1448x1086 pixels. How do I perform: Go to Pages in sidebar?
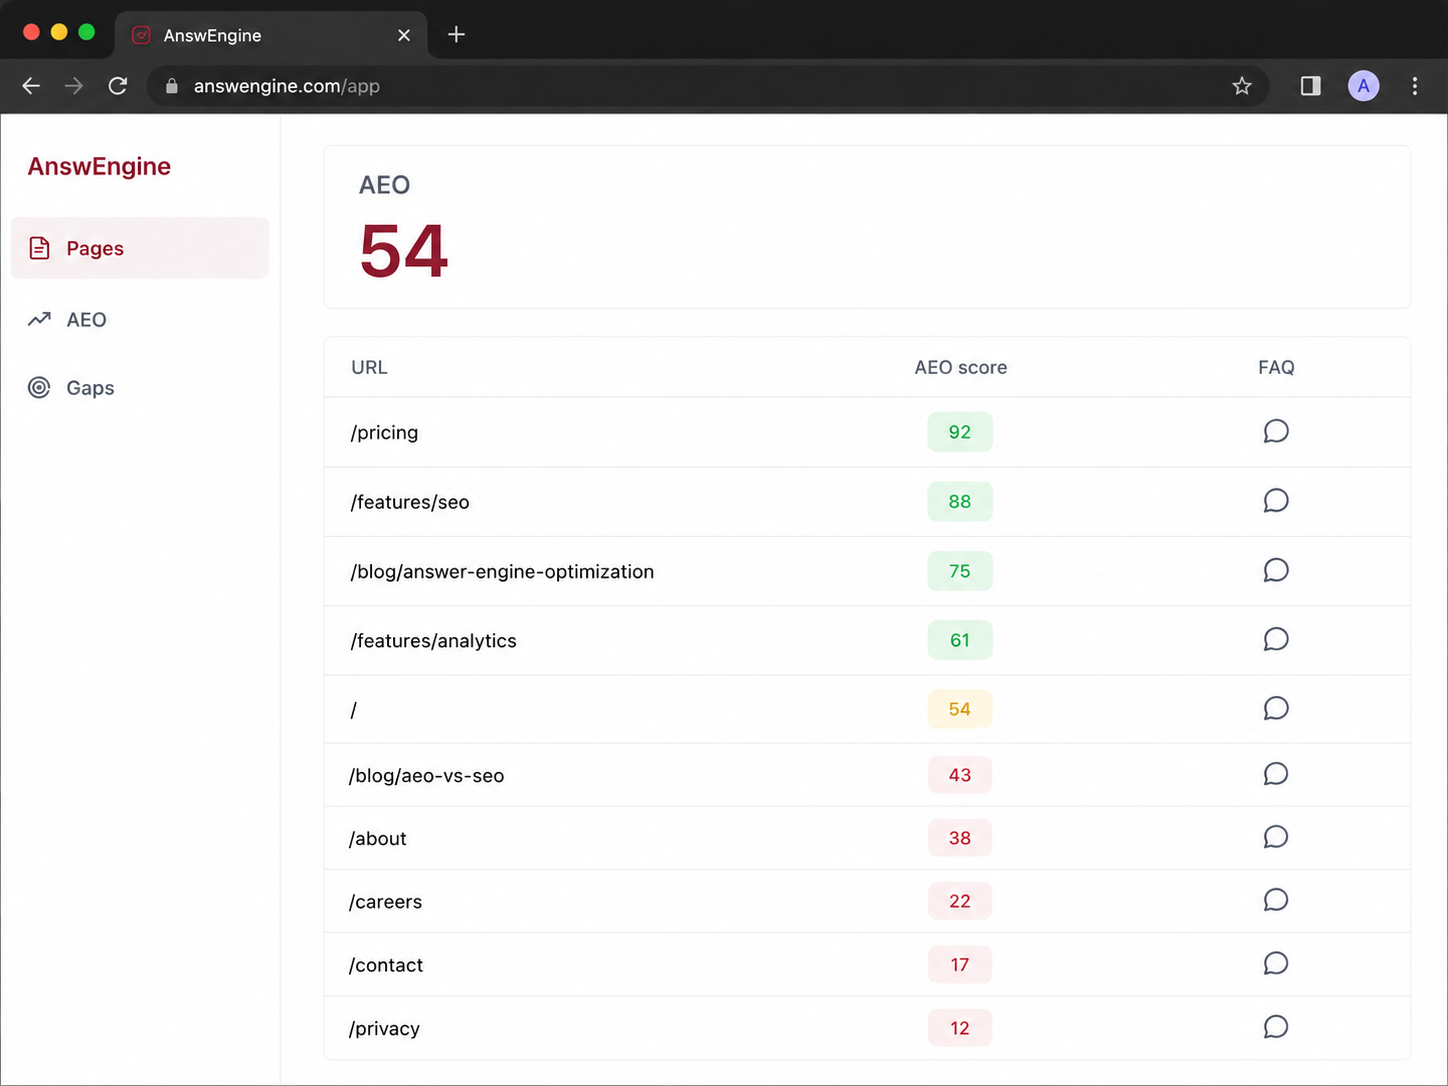click(140, 248)
